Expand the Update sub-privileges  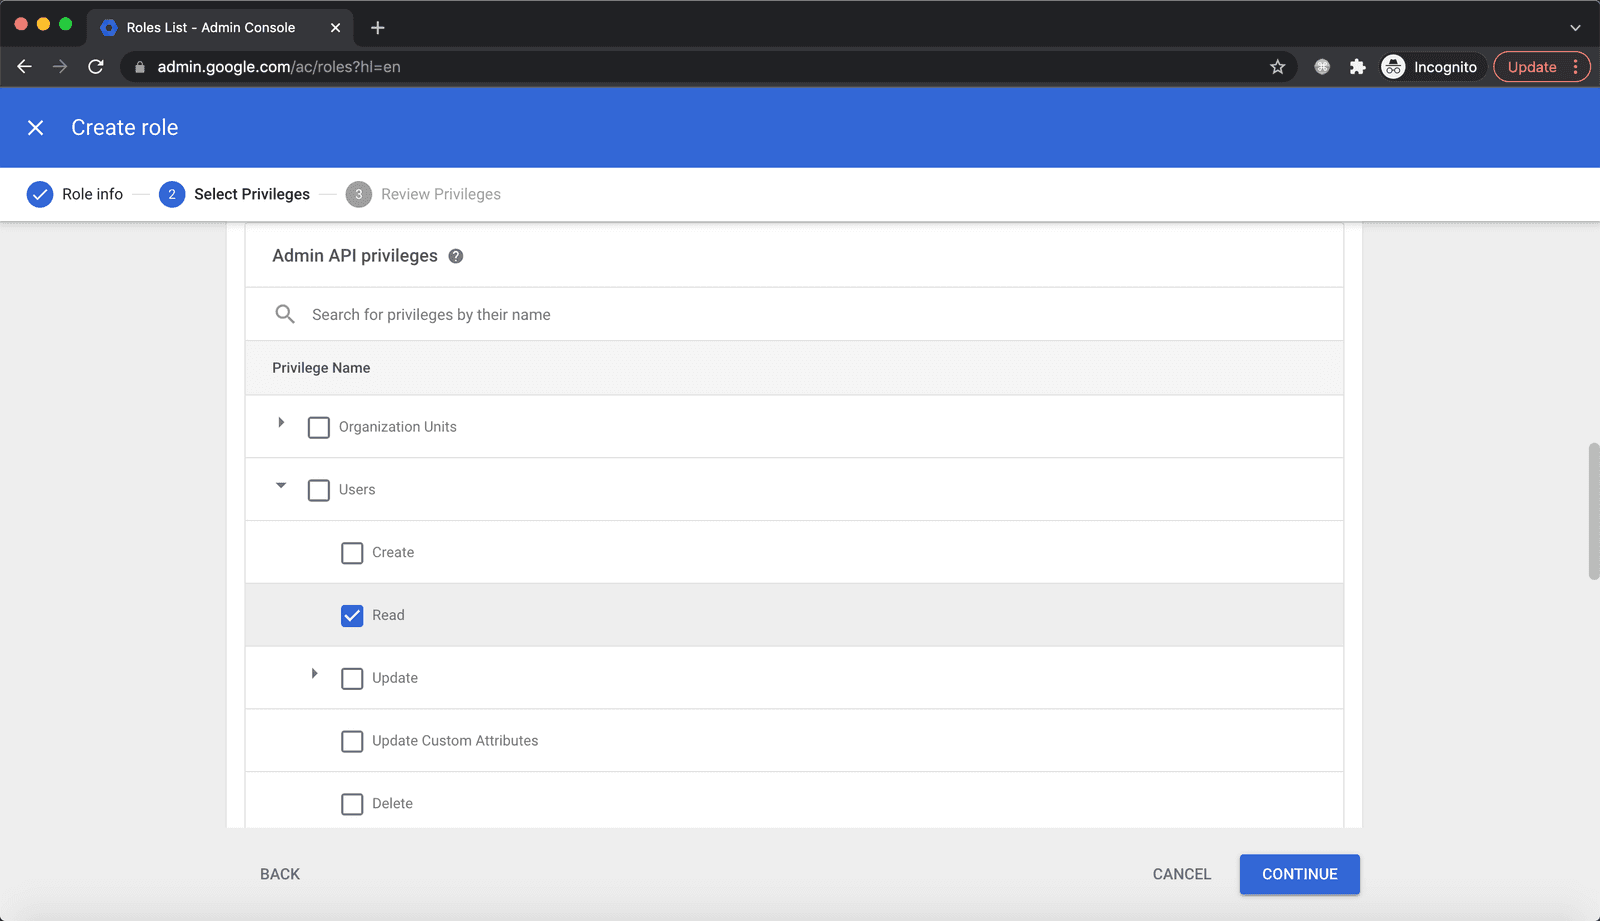[314, 674]
